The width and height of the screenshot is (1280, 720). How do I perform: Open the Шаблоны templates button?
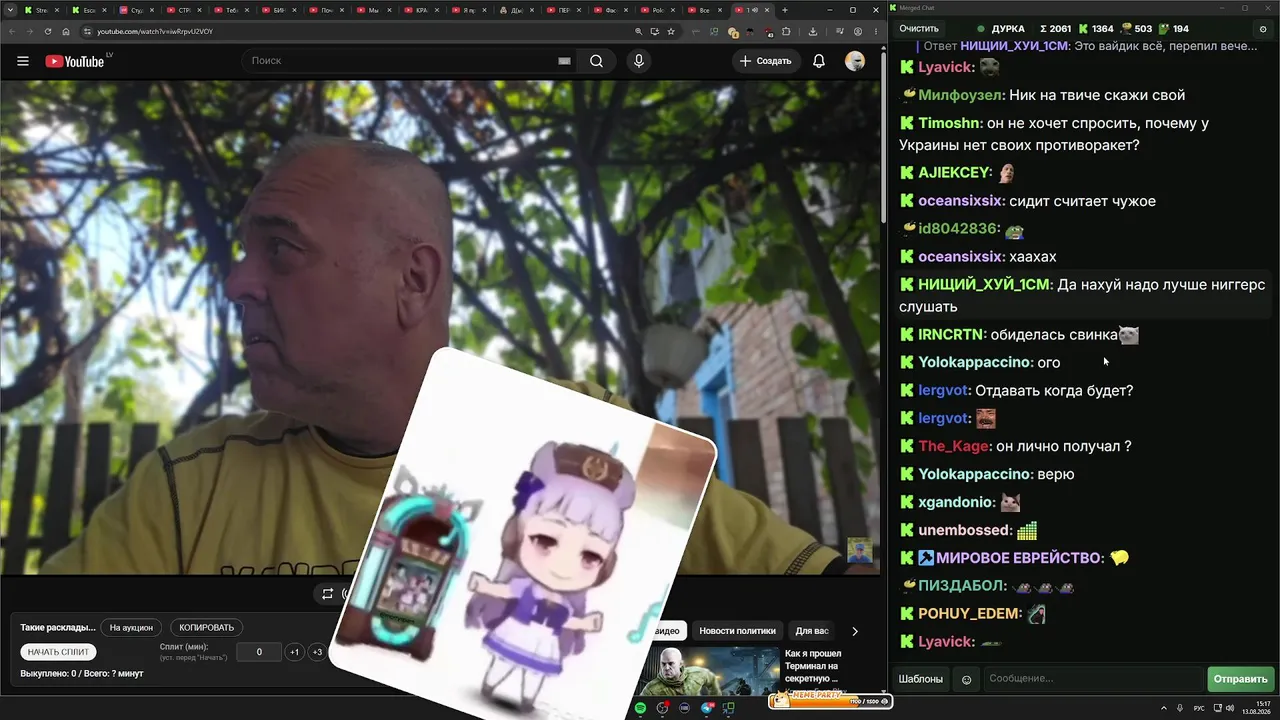pos(920,679)
